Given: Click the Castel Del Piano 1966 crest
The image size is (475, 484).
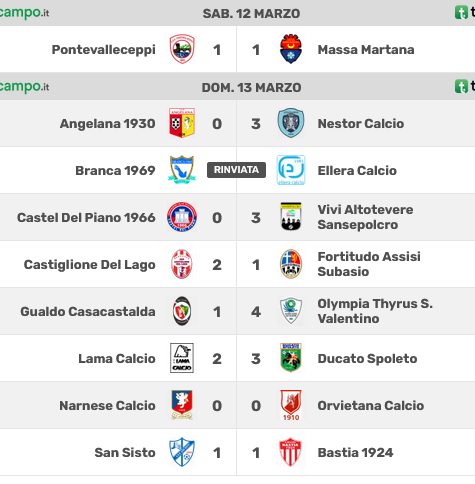Looking at the screenshot, I should (182, 217).
